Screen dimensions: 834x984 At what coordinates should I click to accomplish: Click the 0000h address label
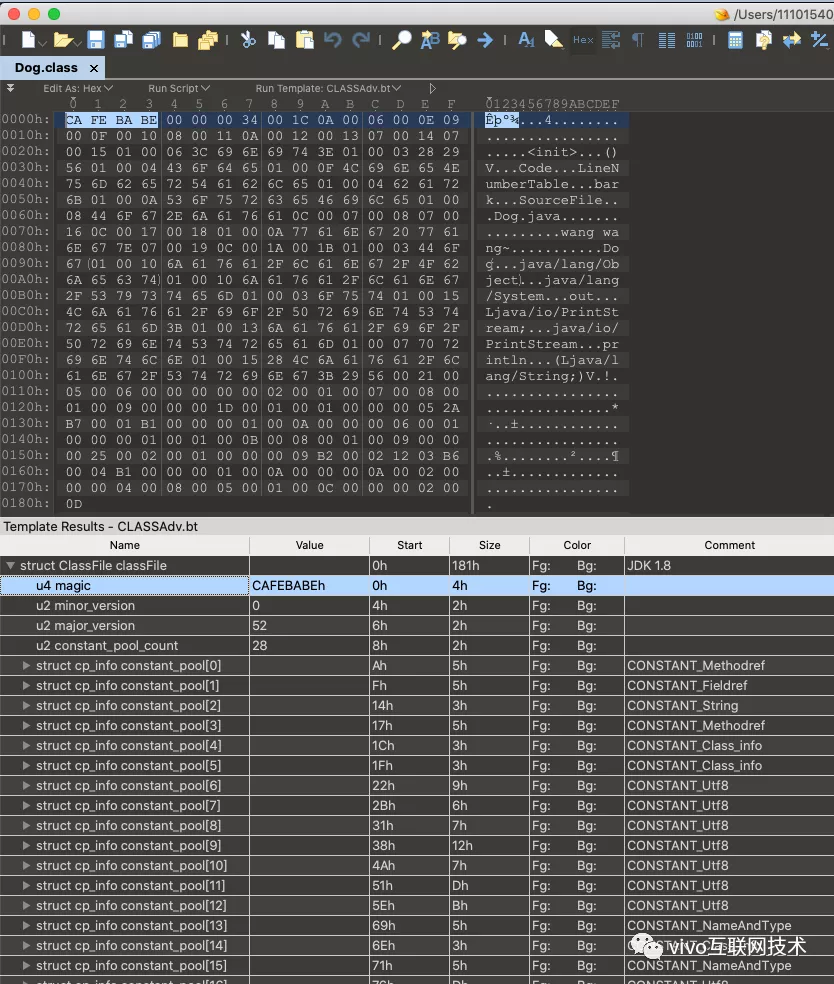pos(25,119)
